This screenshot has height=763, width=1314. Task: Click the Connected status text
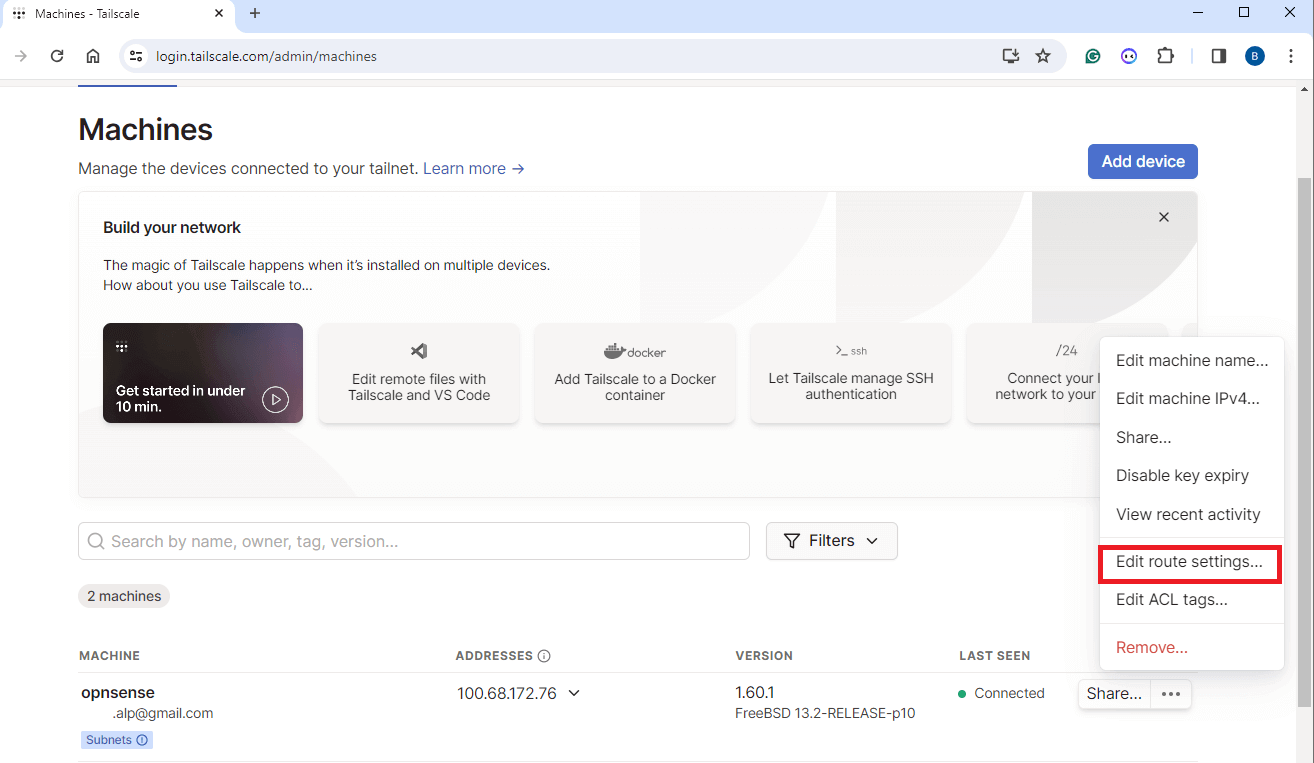(1009, 693)
